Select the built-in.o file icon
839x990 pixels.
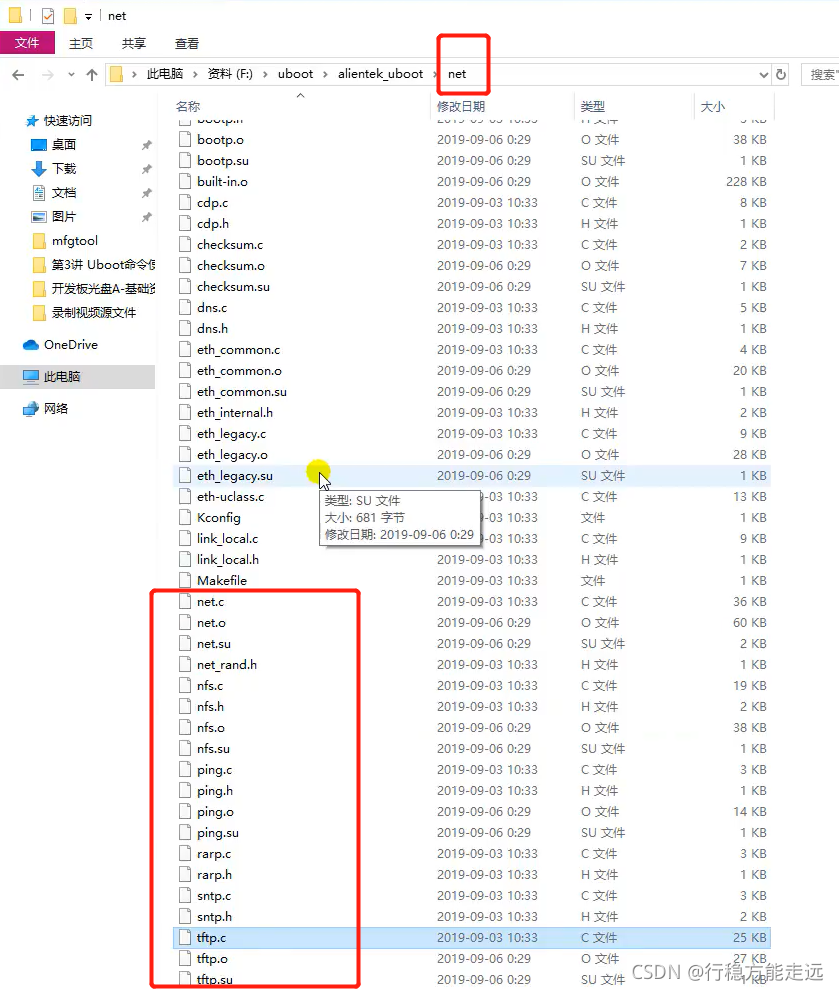185,182
